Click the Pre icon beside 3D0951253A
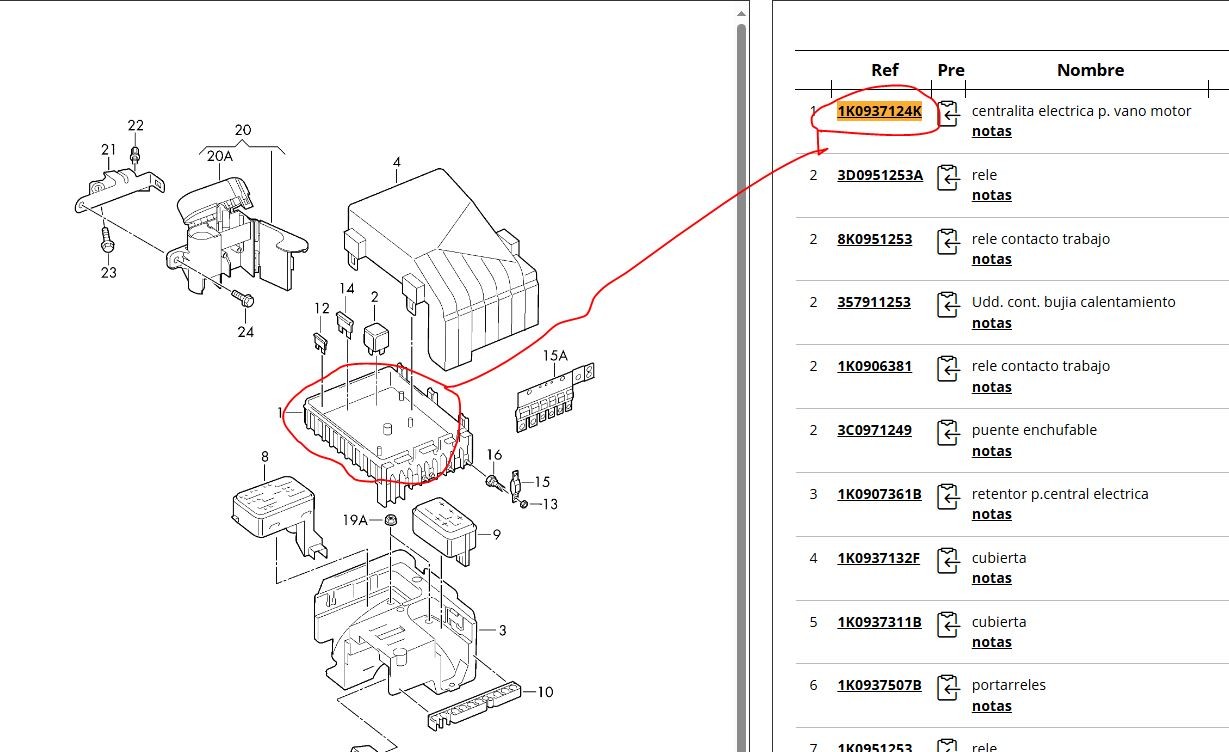The height and width of the screenshot is (752, 1229). pos(947,178)
